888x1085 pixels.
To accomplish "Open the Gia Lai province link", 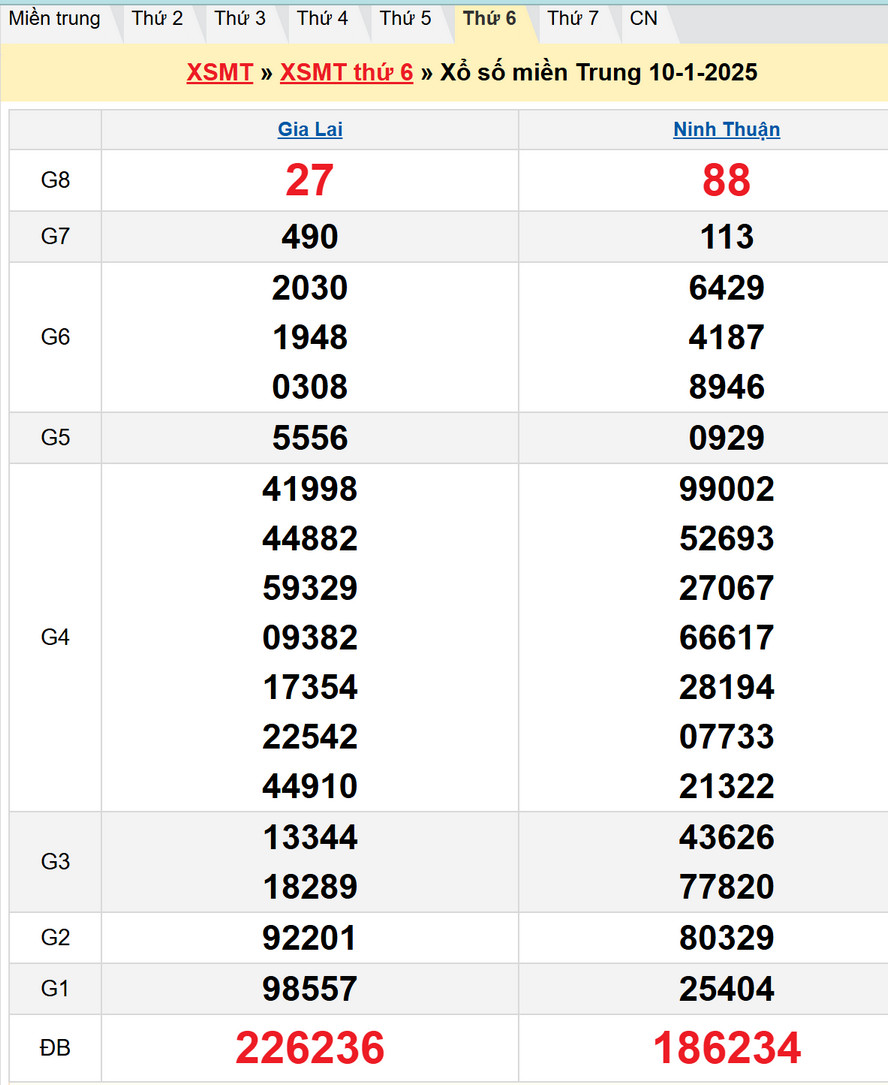I will tap(310, 130).
